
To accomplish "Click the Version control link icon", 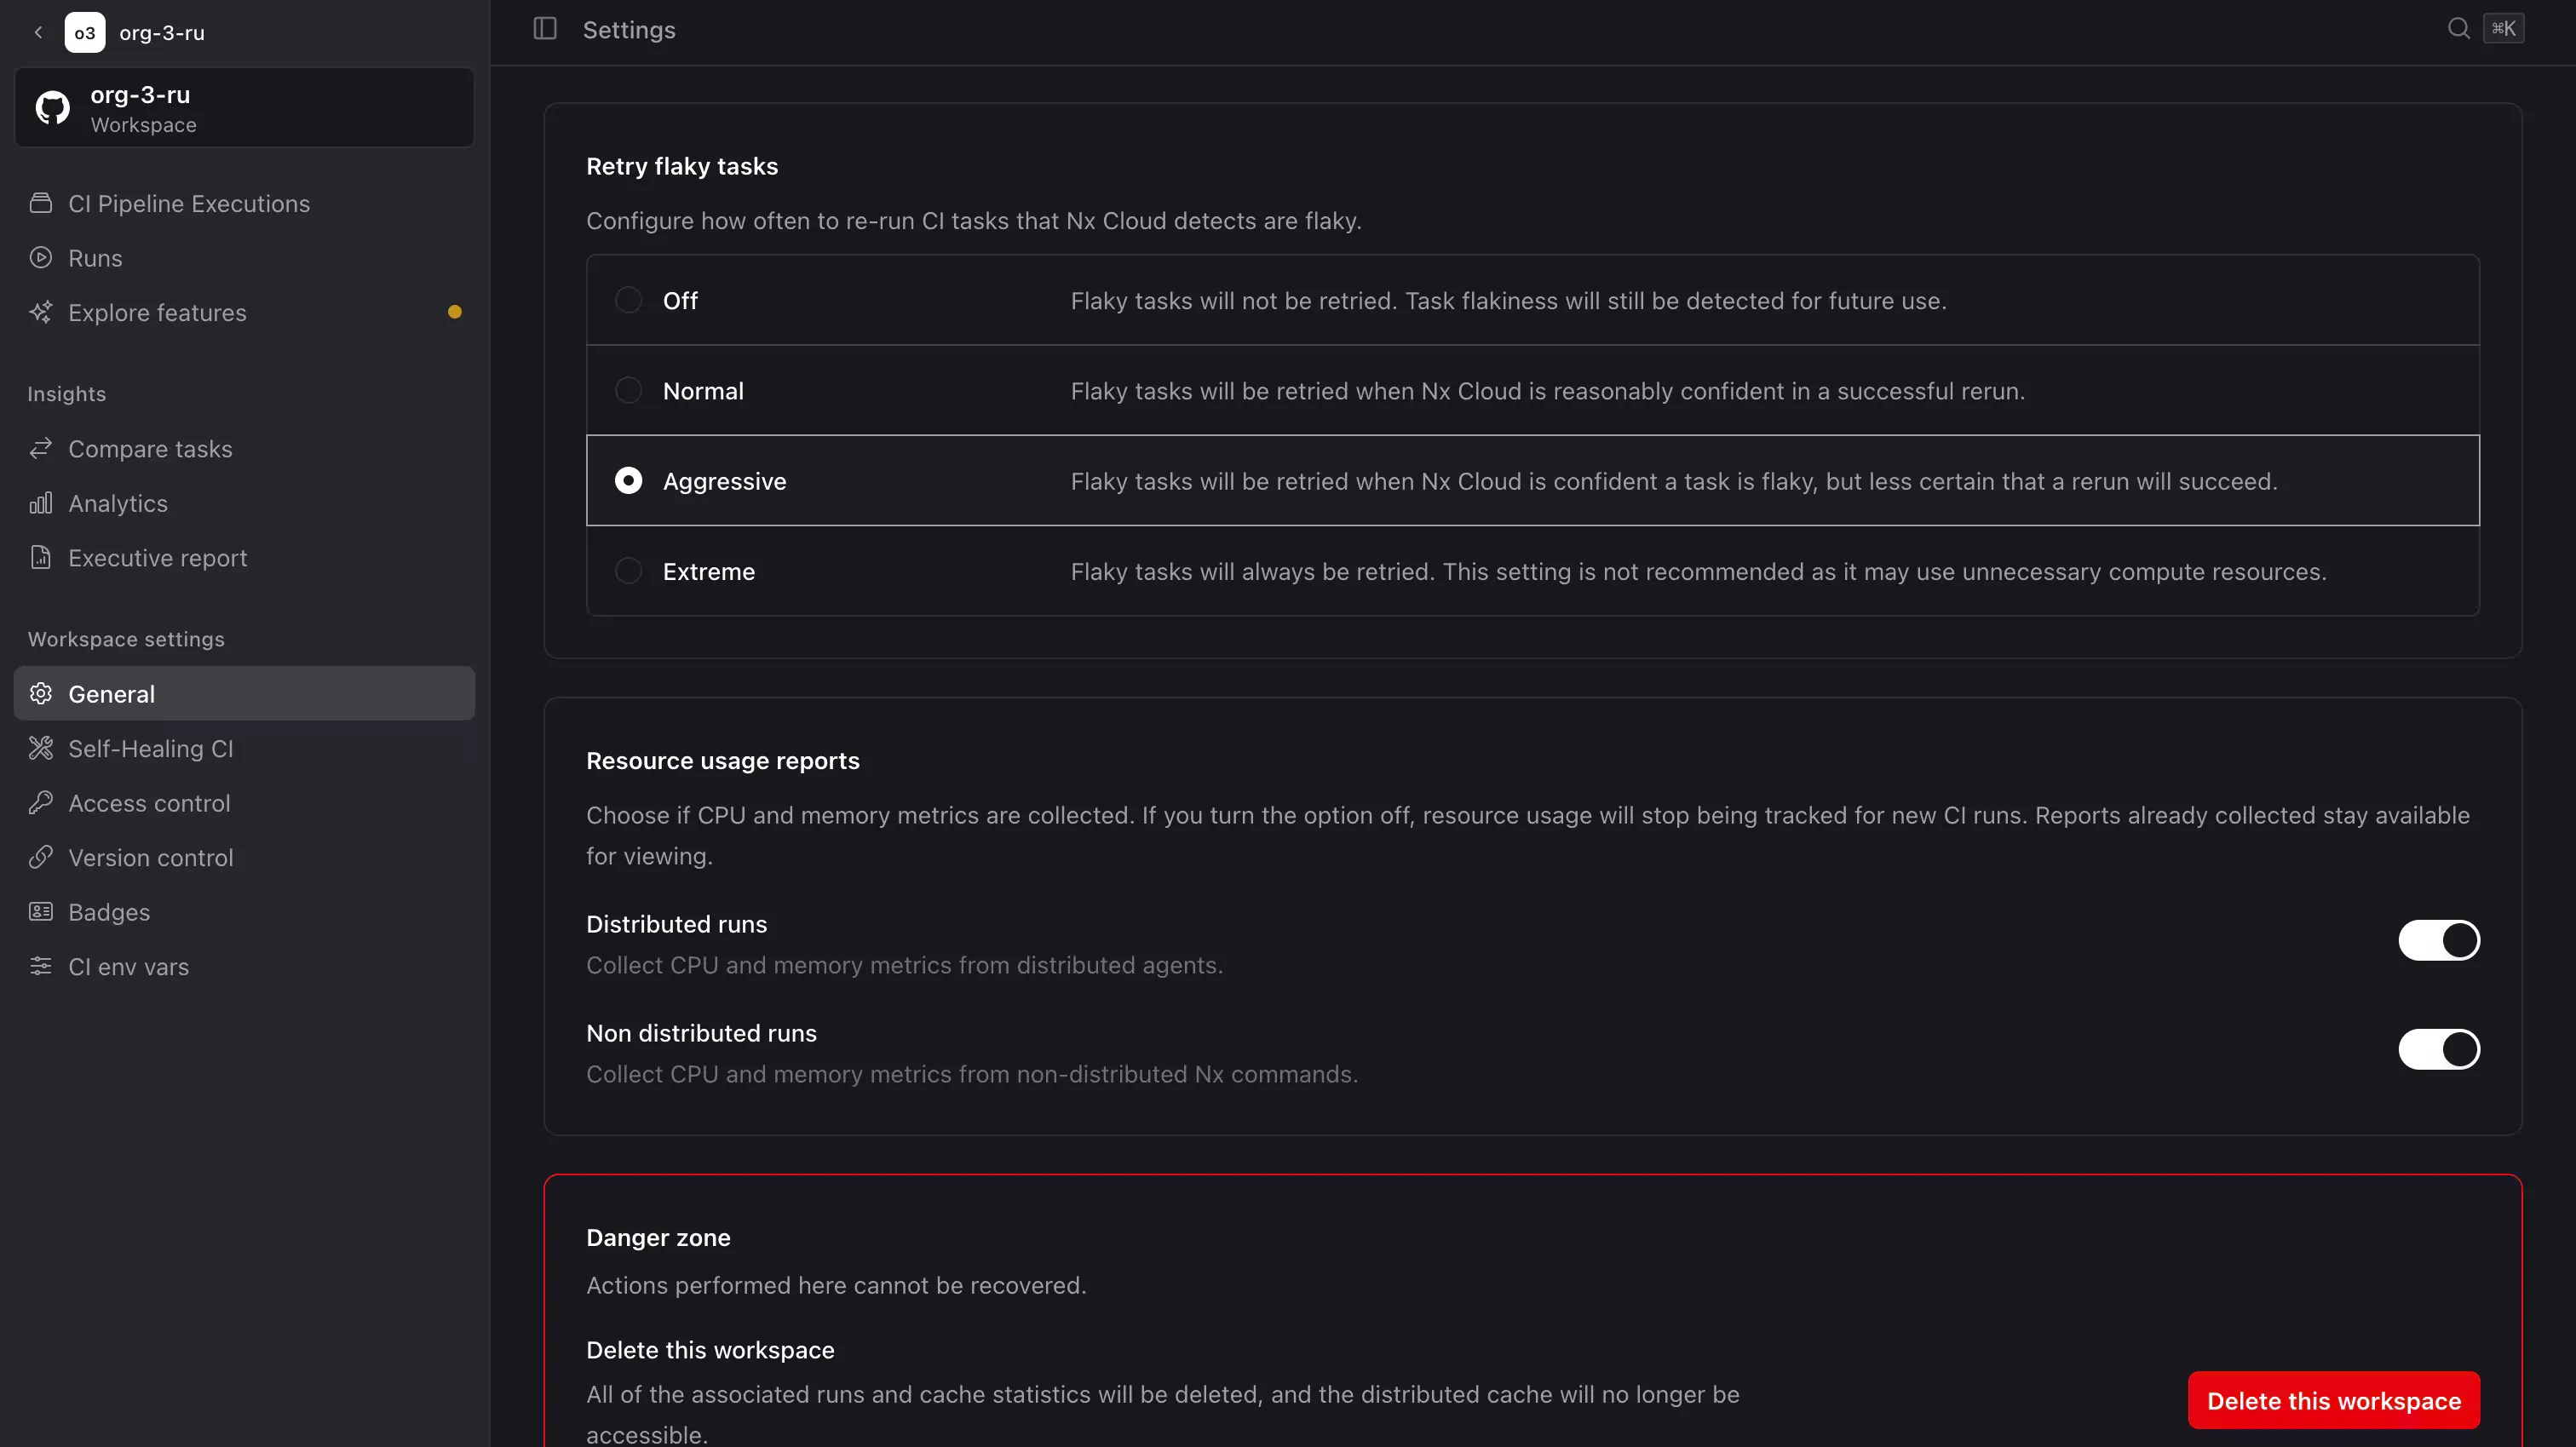I will pos(41,857).
